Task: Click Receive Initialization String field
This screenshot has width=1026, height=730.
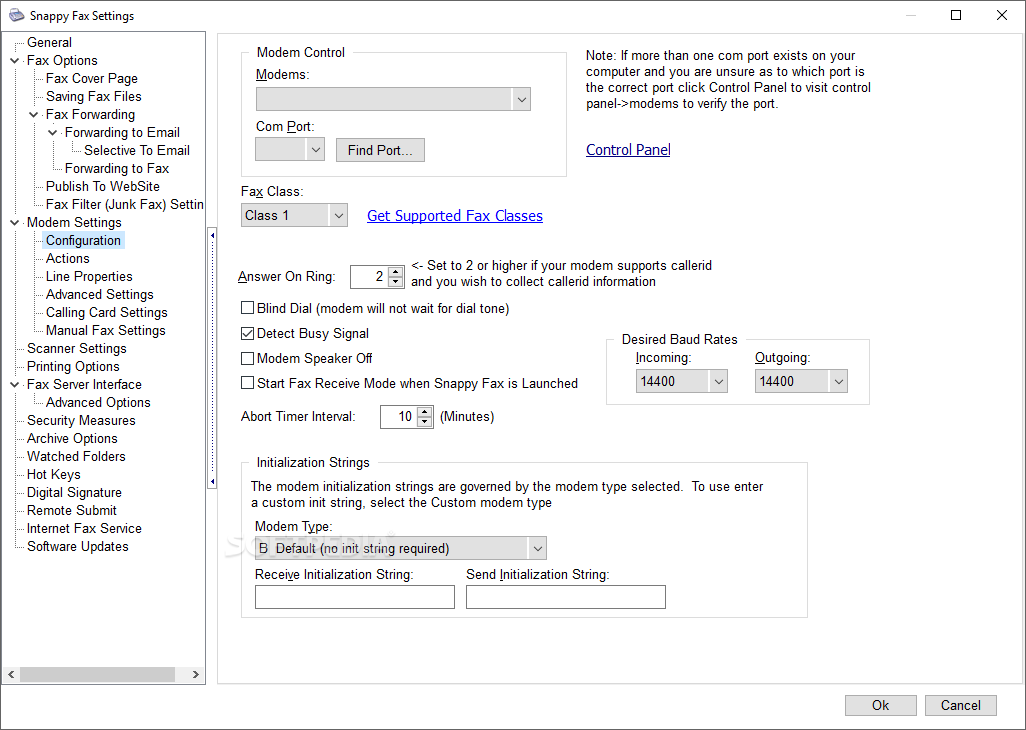Action: click(x=355, y=597)
